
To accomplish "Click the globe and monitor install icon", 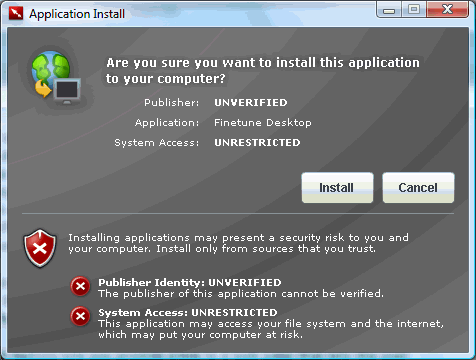I will pos(56,77).
